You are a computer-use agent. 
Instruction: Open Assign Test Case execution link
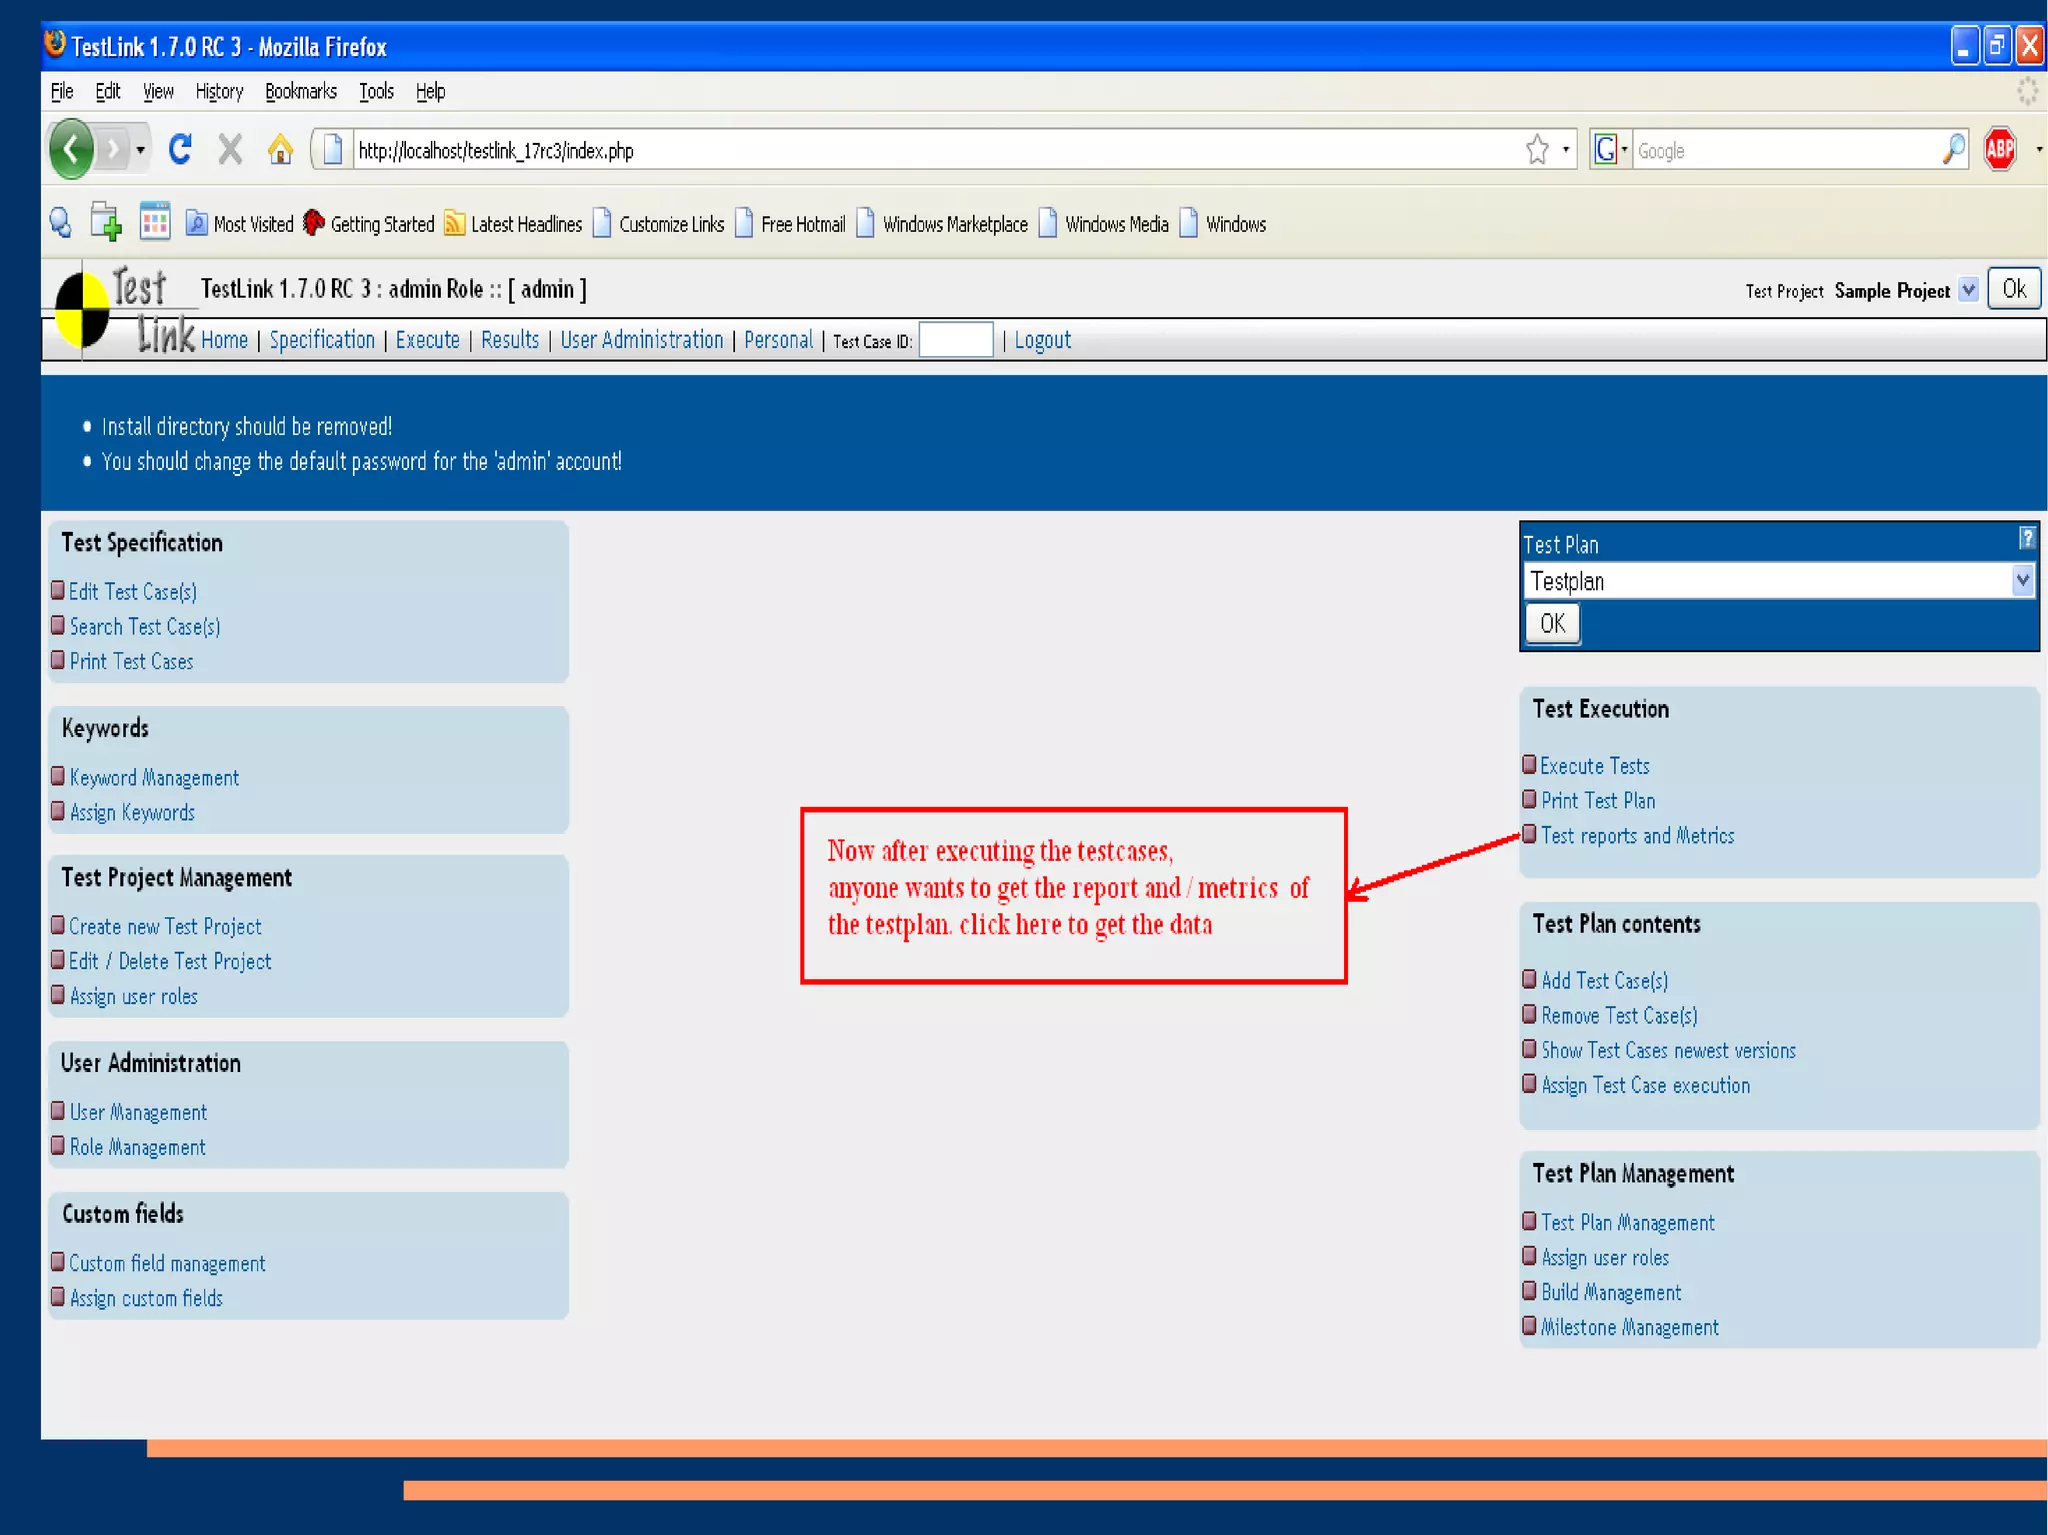[1645, 1086]
